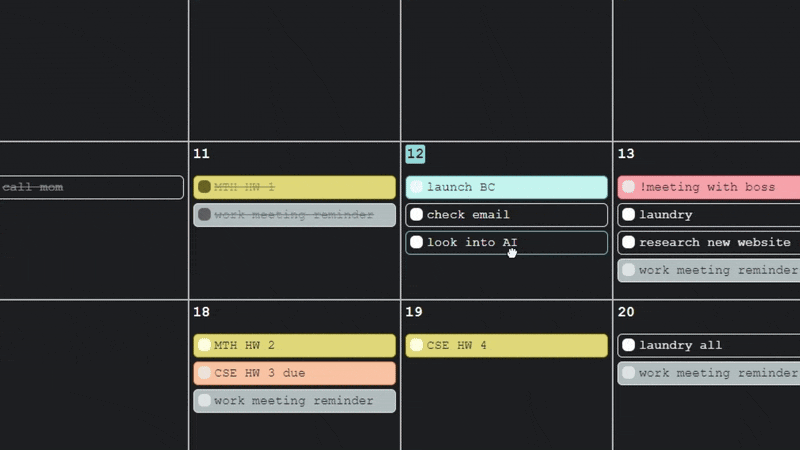Tick the 'check email' checkbox

417,215
